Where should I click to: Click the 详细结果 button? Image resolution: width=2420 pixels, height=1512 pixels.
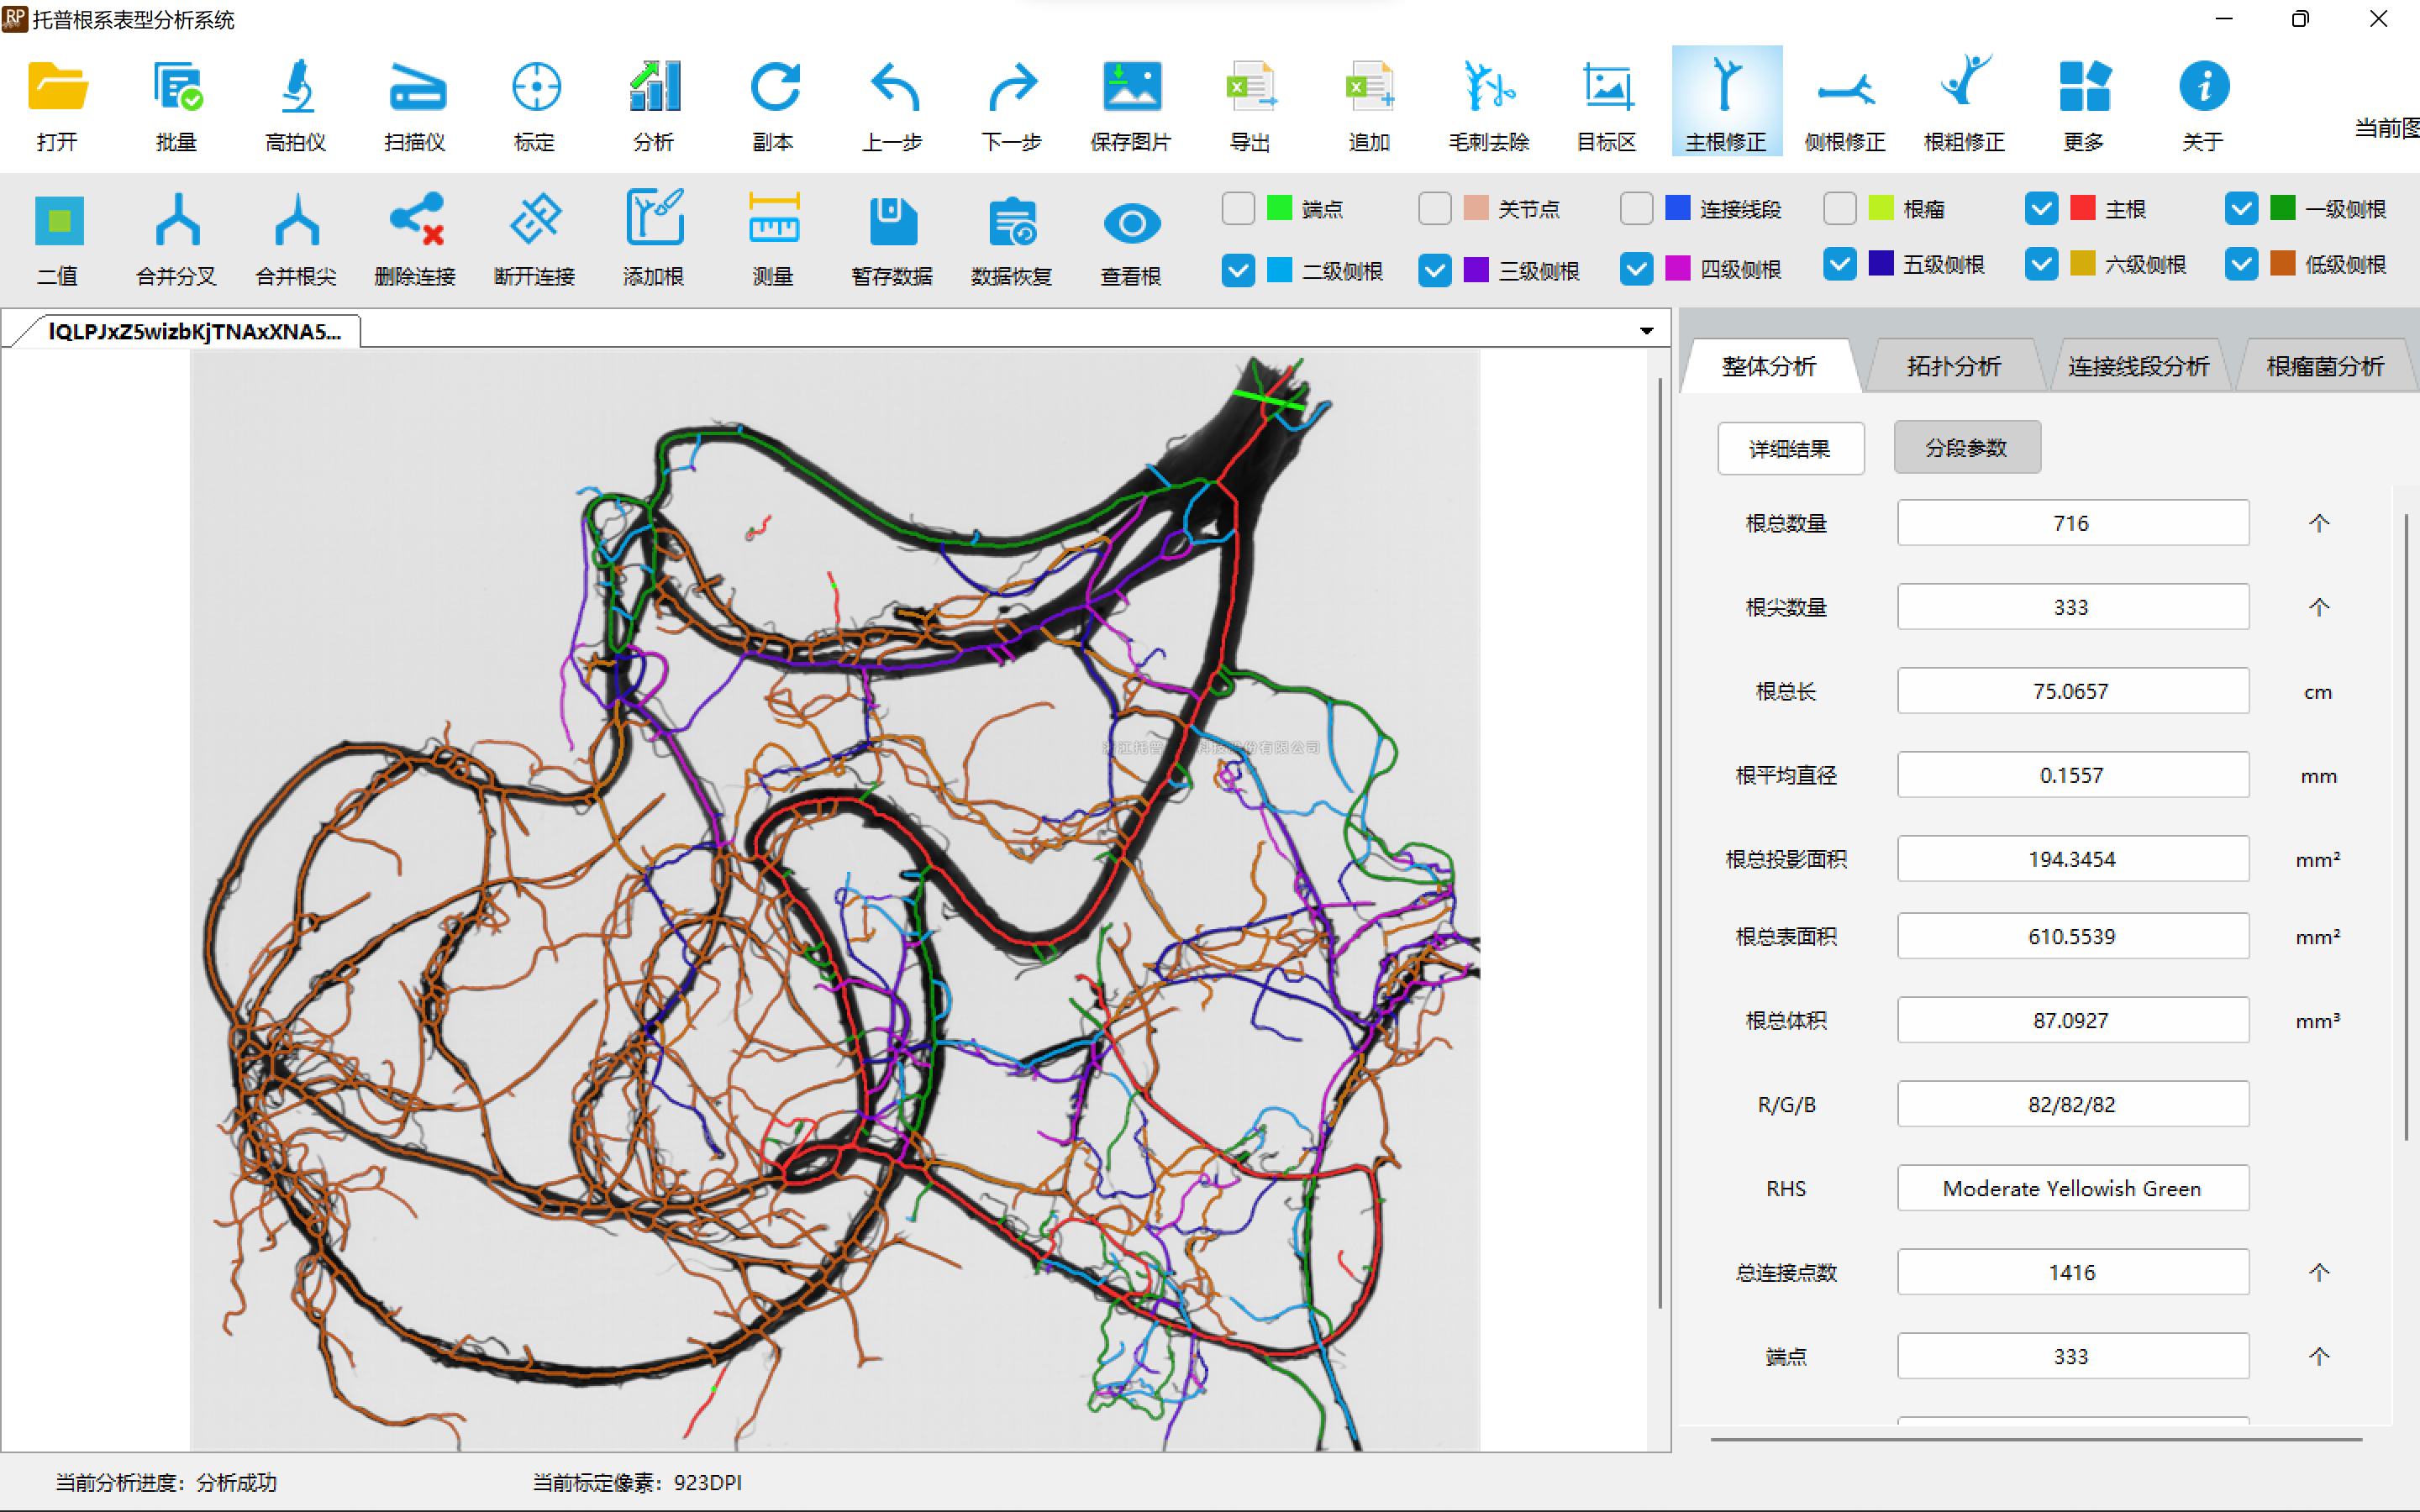pyautogui.click(x=1790, y=448)
